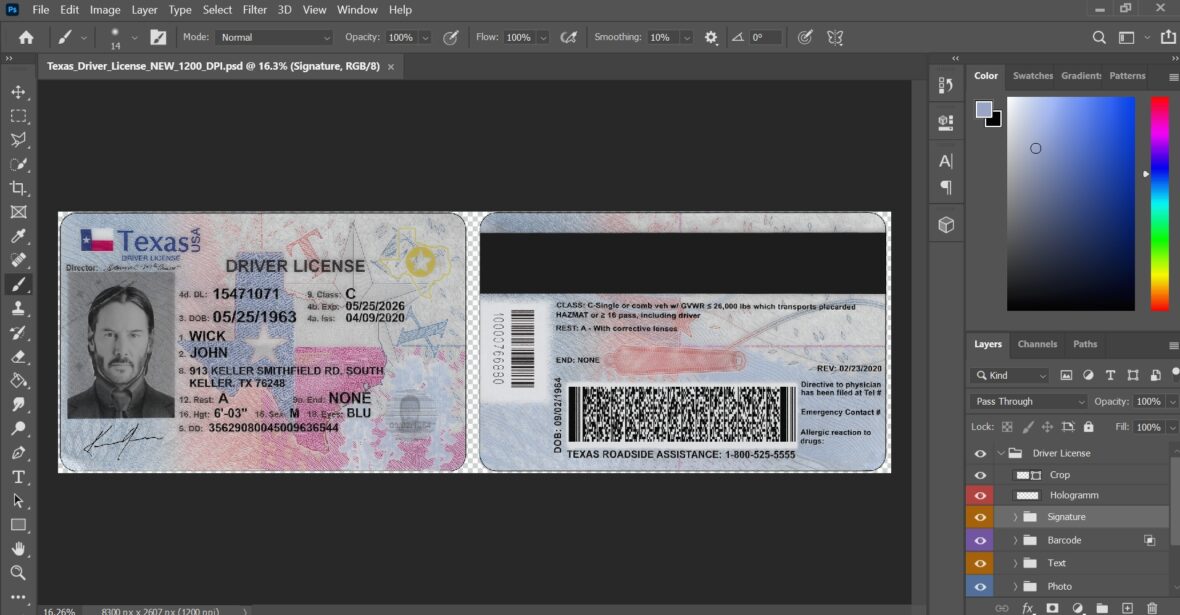Image resolution: width=1180 pixels, height=615 pixels.
Task: Select the Clone Stamp tool
Action: [x=20, y=308]
